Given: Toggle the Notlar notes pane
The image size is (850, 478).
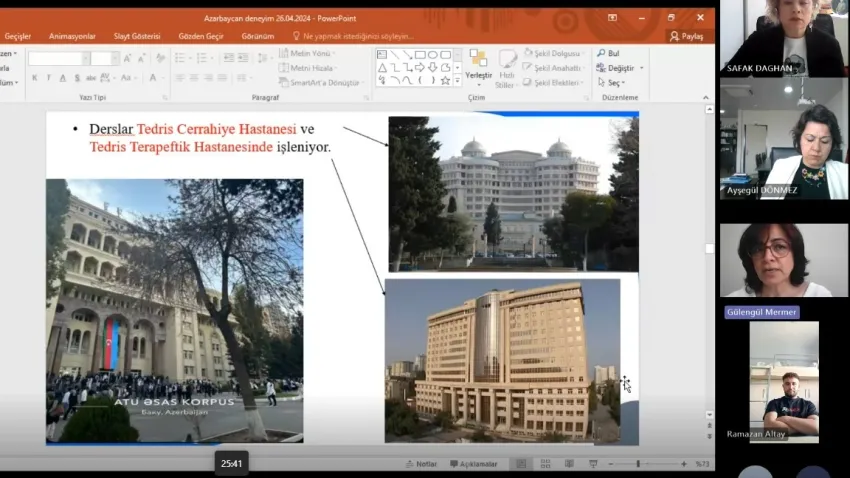Looking at the screenshot, I should click(421, 464).
